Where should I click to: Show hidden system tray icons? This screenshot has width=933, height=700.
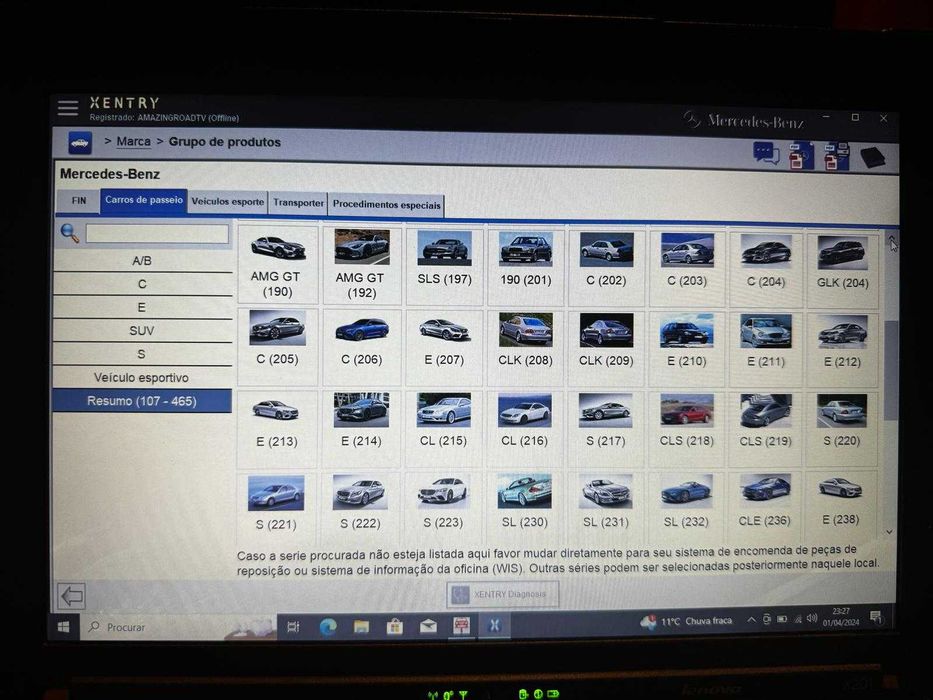click(x=752, y=620)
